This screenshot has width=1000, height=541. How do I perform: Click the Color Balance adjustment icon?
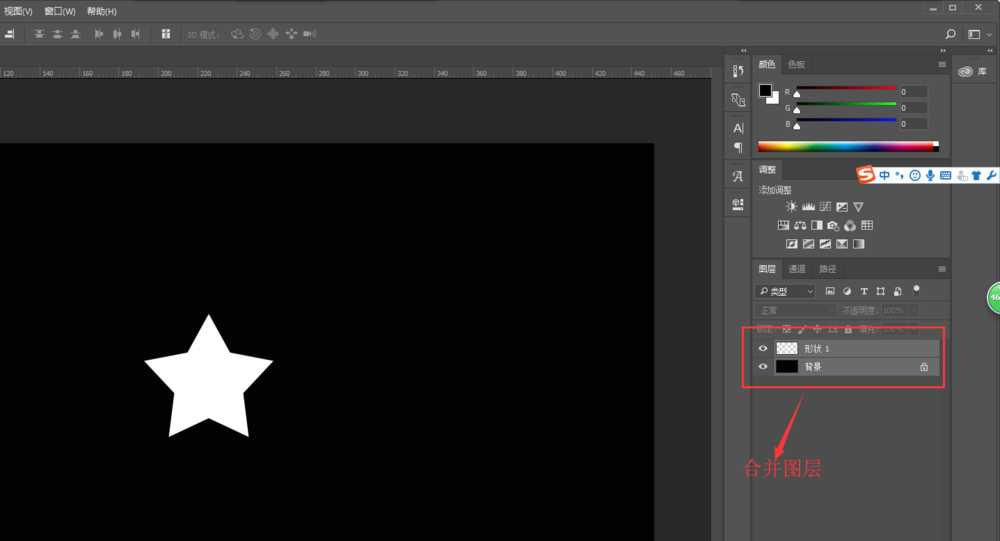click(800, 225)
